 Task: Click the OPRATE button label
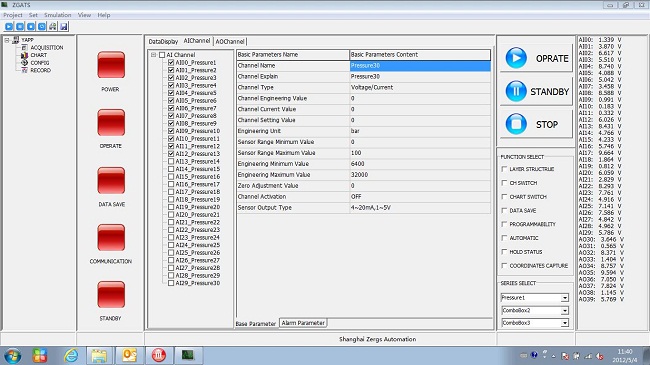tap(552, 58)
